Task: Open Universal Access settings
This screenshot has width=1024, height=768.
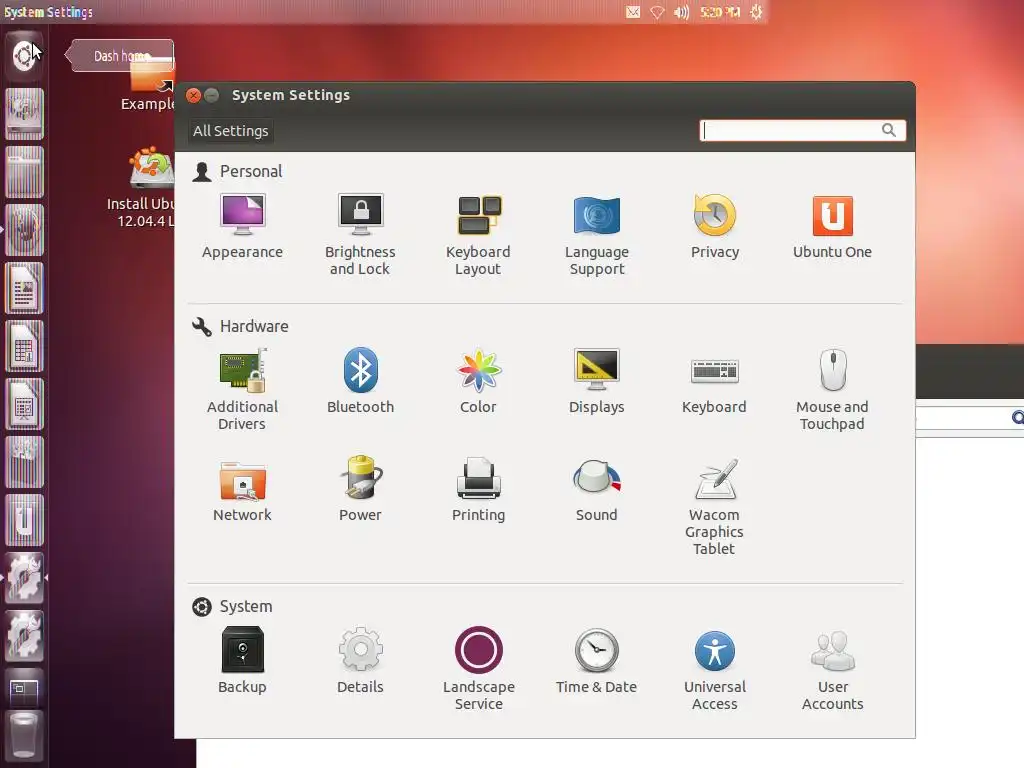Action: click(714, 669)
